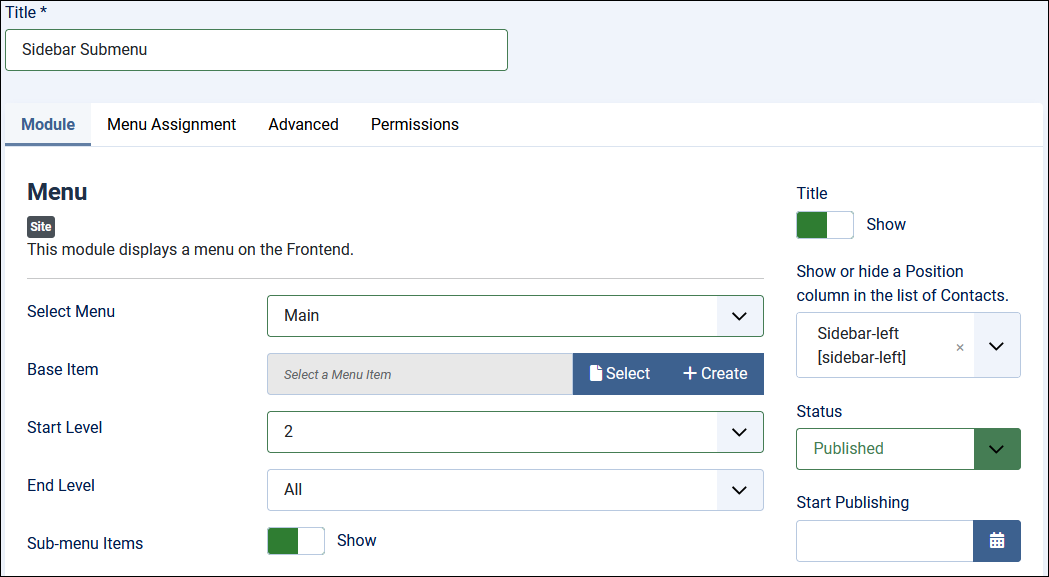Viewport: 1049px width, 577px height.
Task: Click the Start Publishing date field
Action: point(884,541)
